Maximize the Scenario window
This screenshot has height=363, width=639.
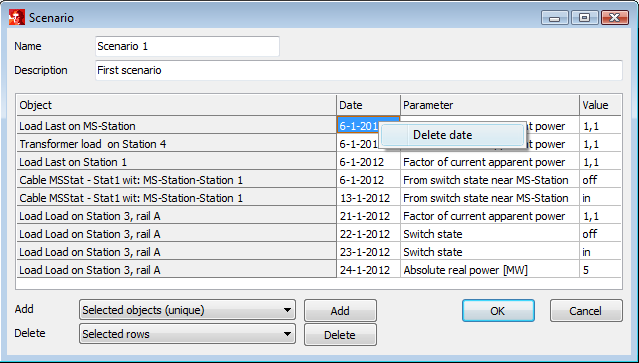(584, 18)
